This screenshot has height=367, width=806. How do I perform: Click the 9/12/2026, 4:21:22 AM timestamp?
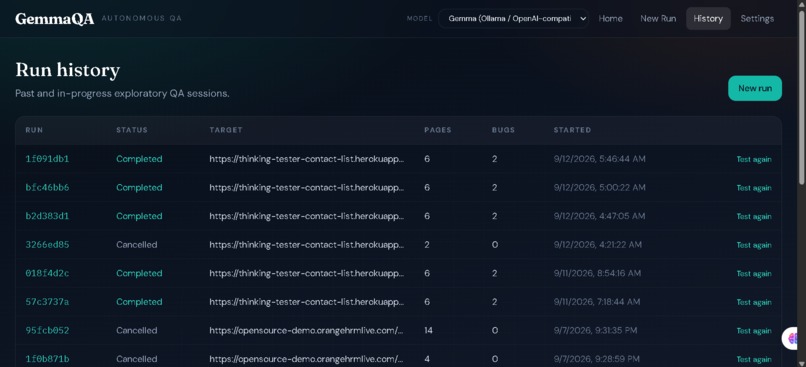[597, 245]
